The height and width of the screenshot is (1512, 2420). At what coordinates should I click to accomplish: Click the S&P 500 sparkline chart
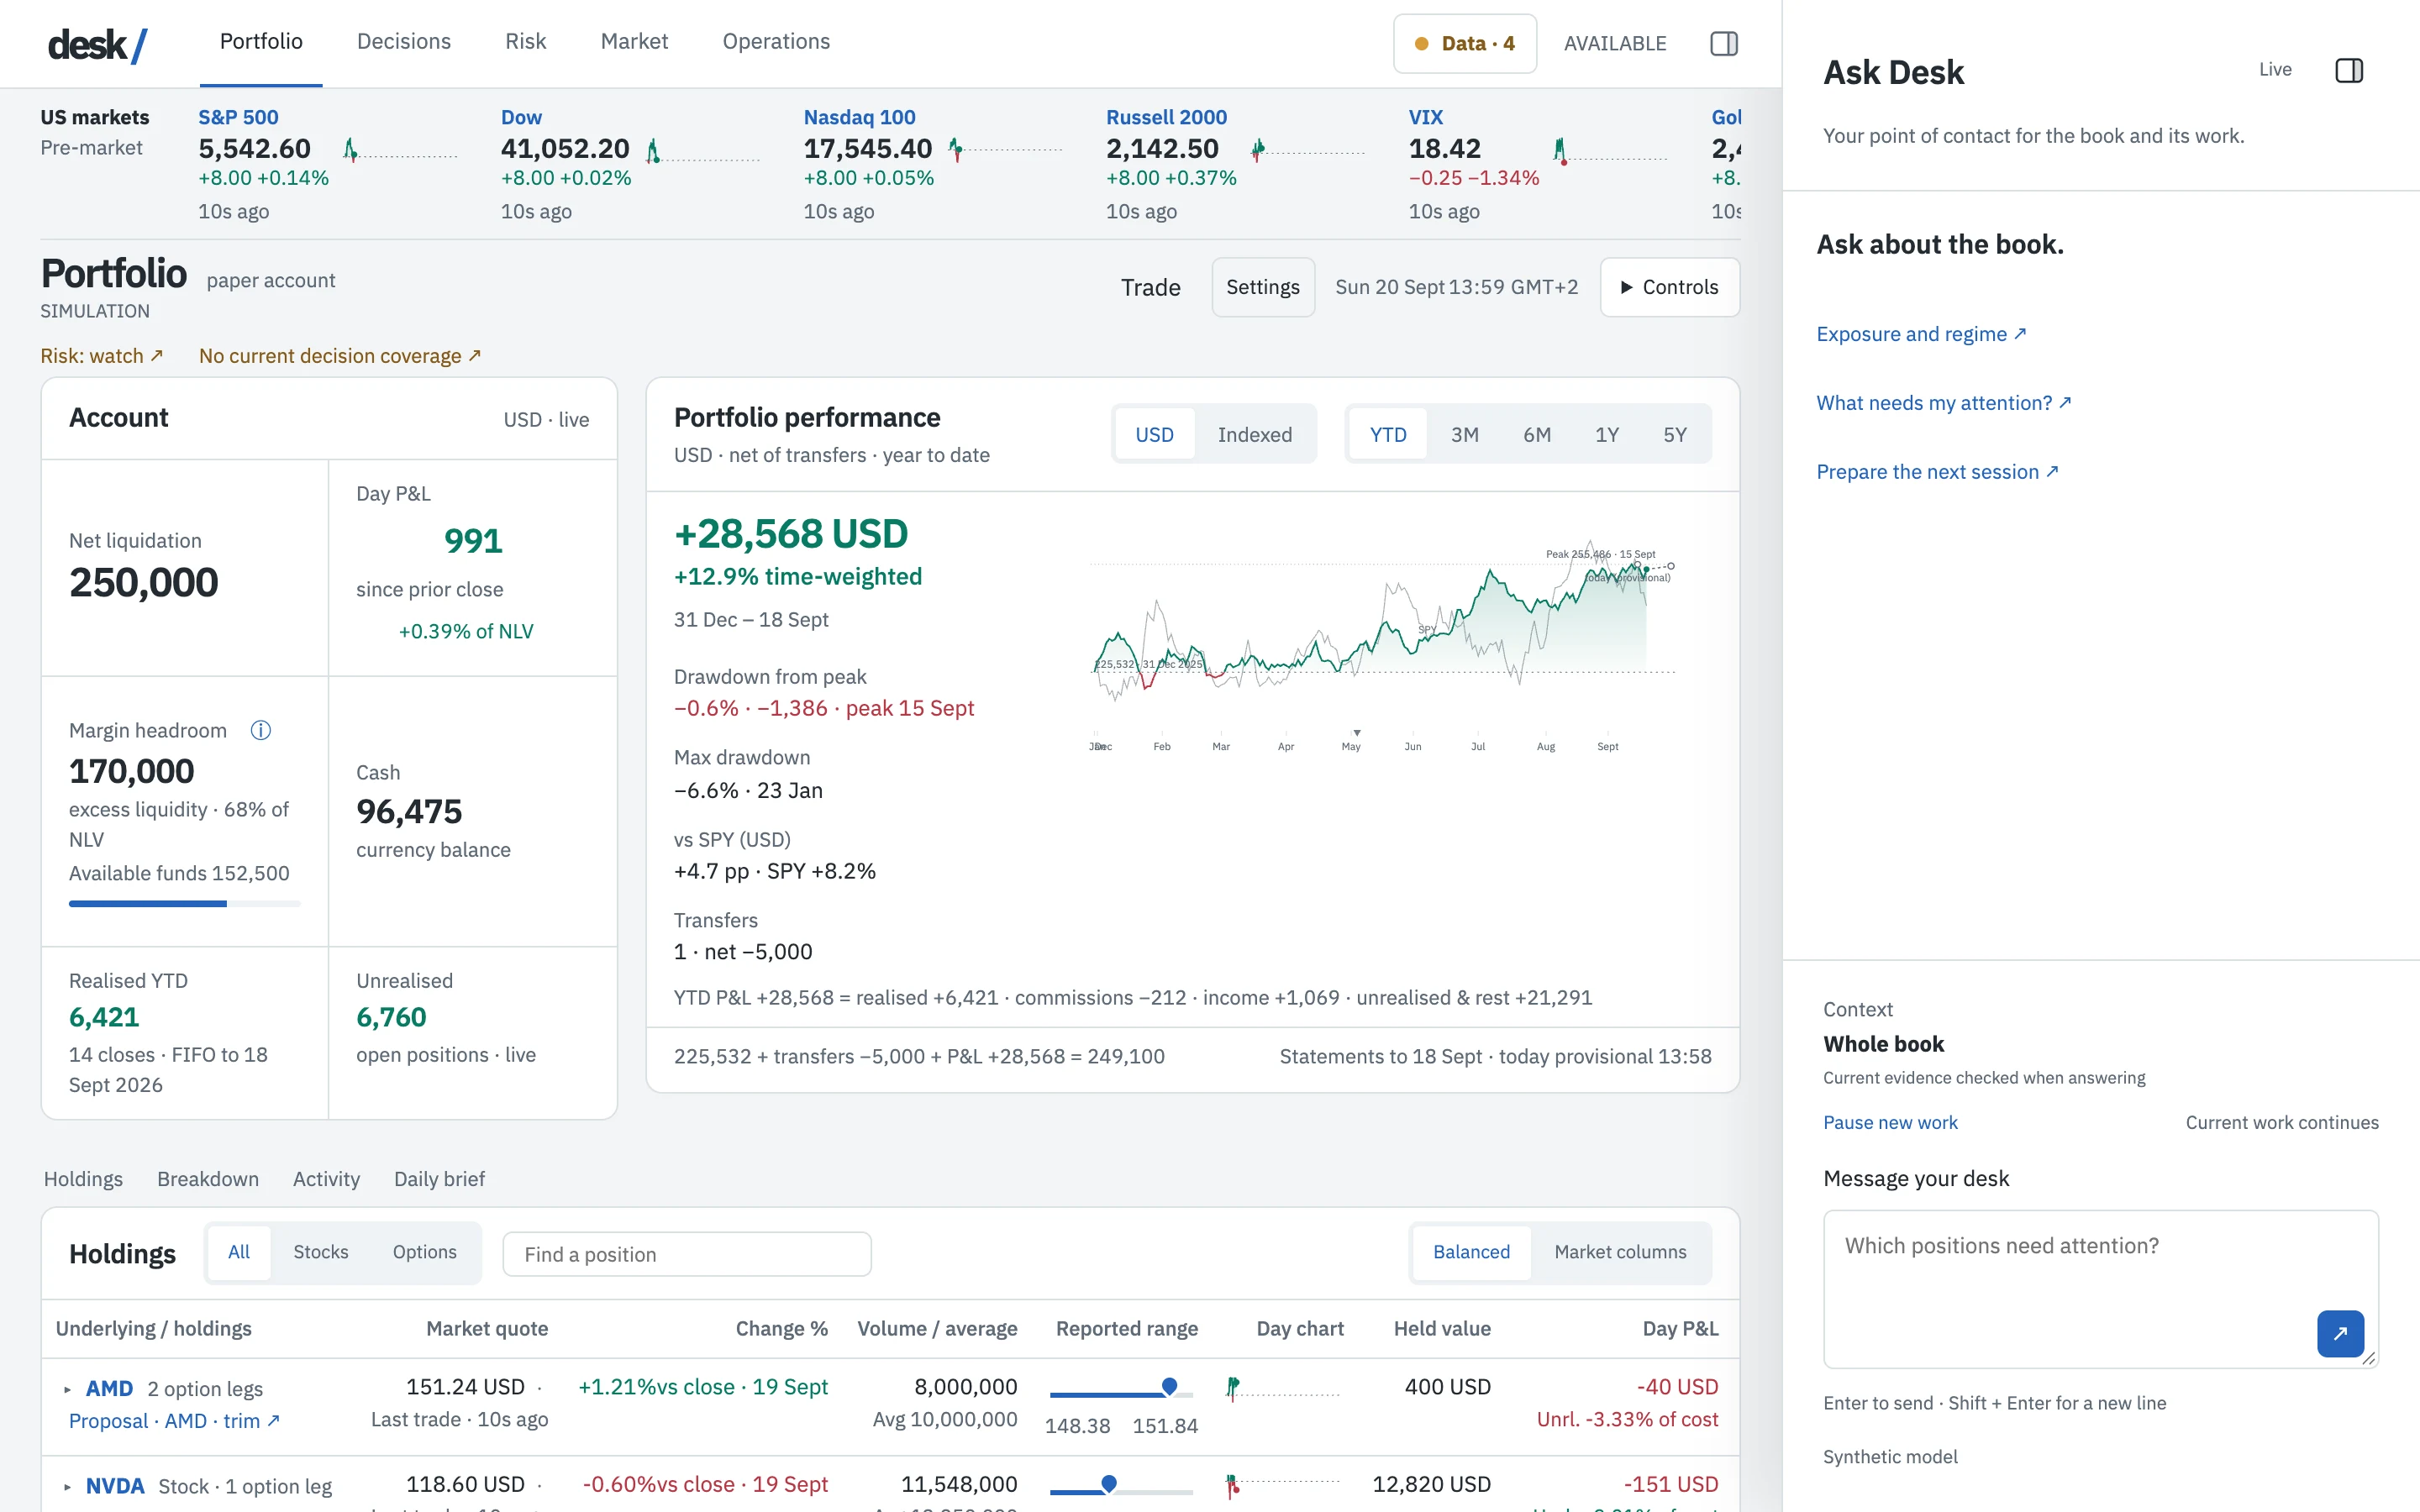coord(400,151)
